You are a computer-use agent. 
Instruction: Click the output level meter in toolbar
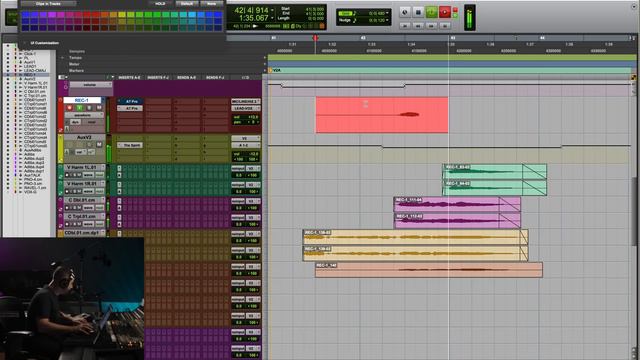(x=469, y=18)
